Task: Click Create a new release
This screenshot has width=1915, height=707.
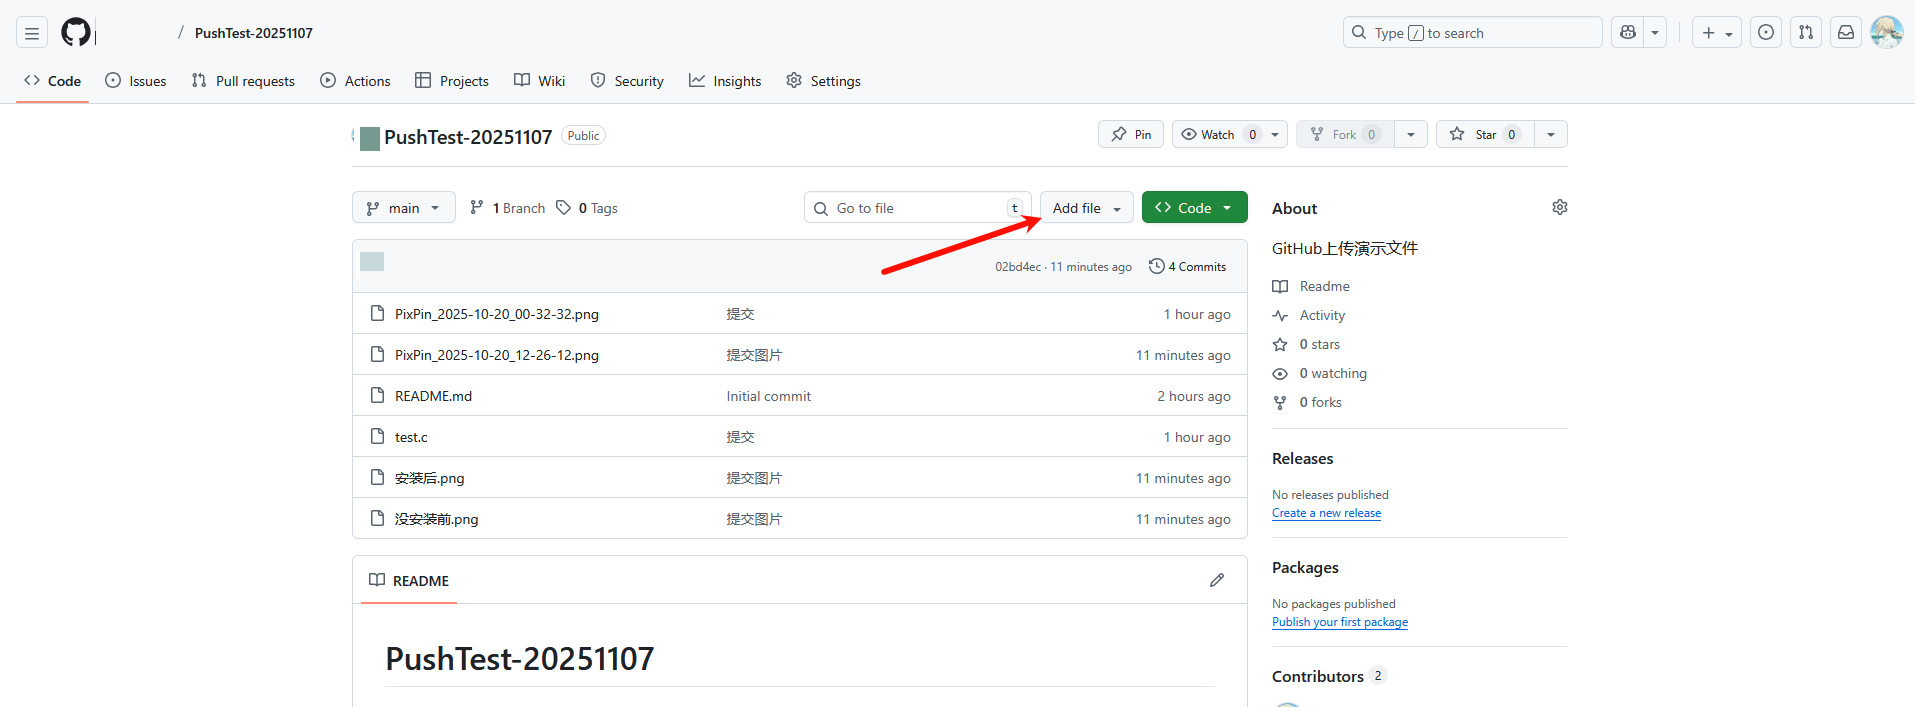Action: 1326,513
